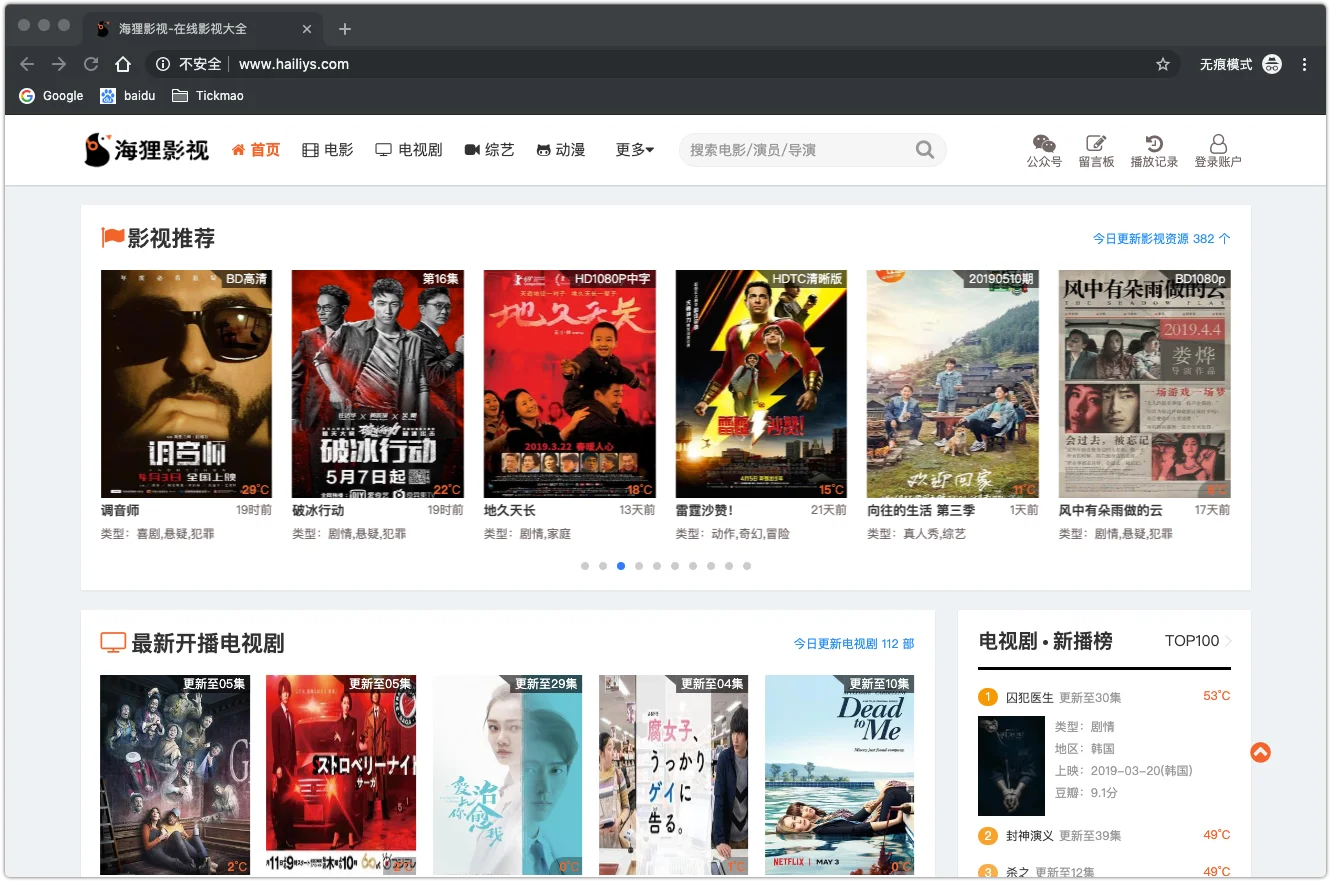
Task: Open the Tickmao bookmarks folder
Action: click(208, 96)
